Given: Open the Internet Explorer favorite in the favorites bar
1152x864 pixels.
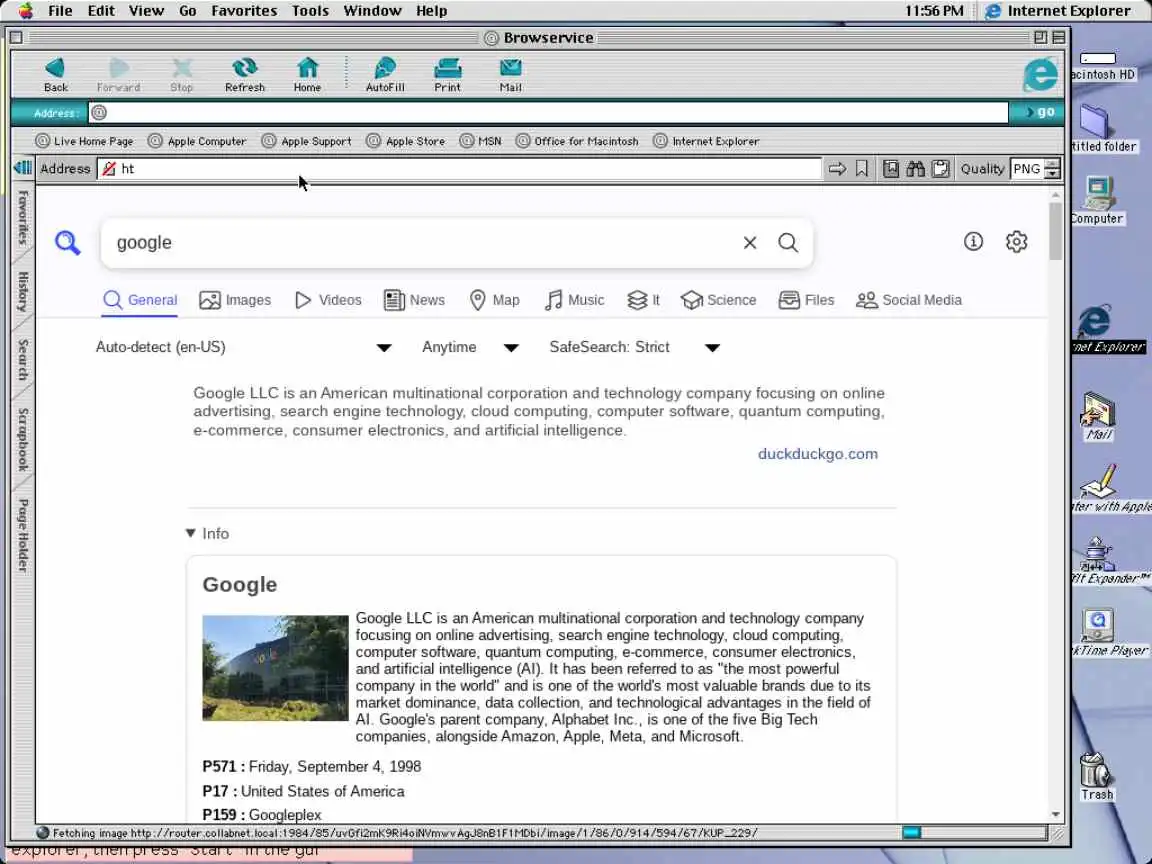Looking at the screenshot, I should click(707, 141).
